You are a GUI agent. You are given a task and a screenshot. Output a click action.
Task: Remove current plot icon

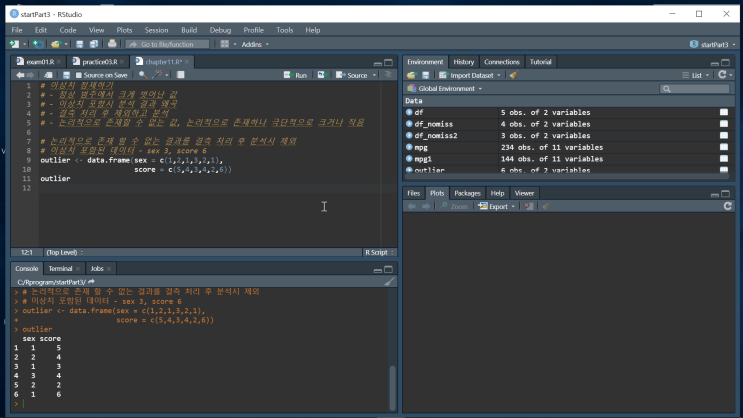pos(529,206)
